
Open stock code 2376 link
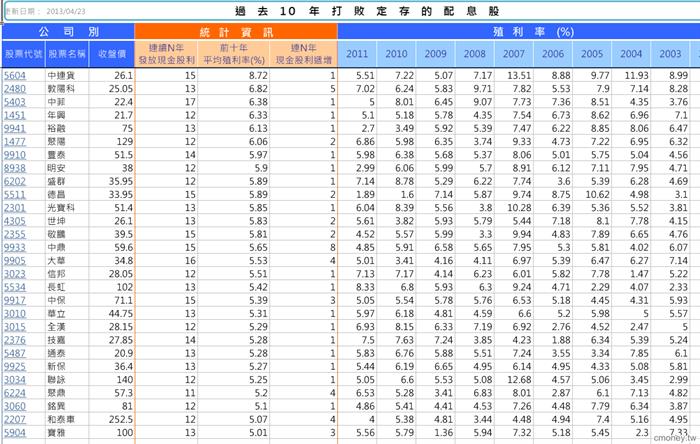pyautogui.click(x=15, y=340)
